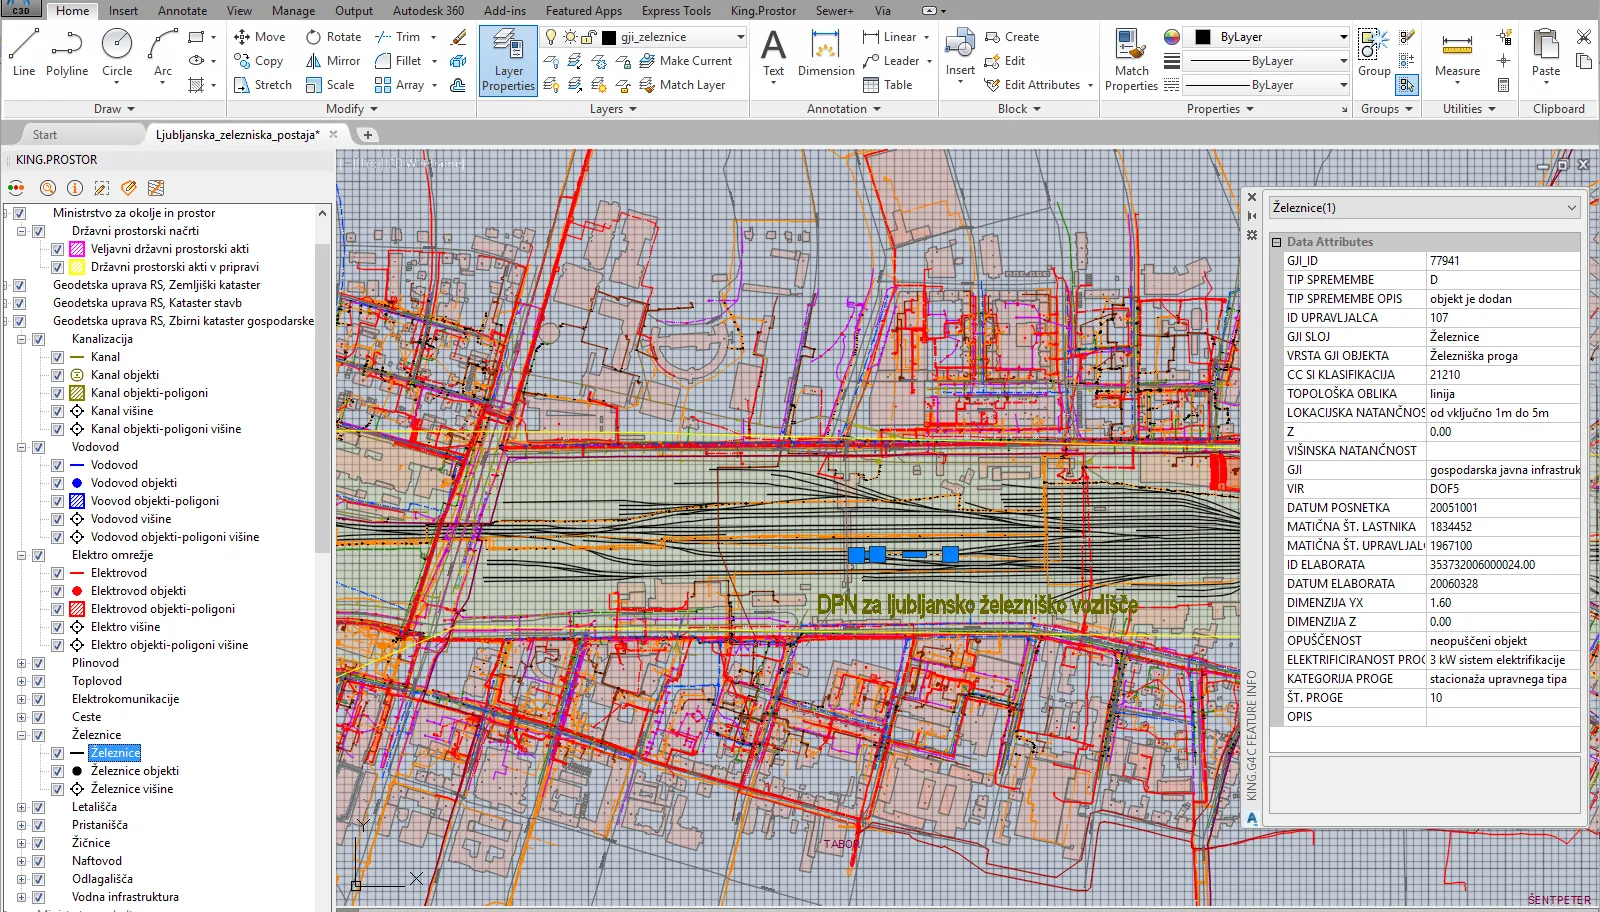Disable the Elektrovod layer checkbox
The image size is (1600, 912).
[57, 573]
